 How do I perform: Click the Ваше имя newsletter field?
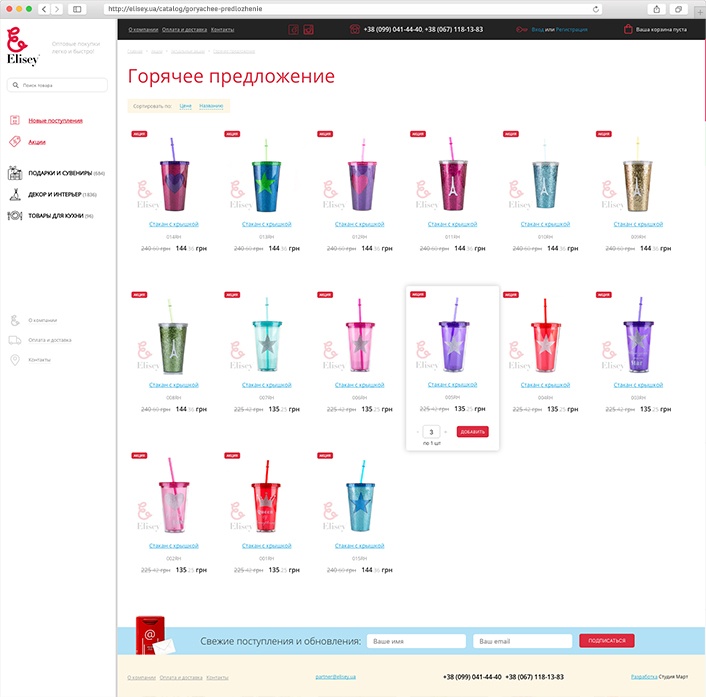pyautogui.click(x=416, y=641)
